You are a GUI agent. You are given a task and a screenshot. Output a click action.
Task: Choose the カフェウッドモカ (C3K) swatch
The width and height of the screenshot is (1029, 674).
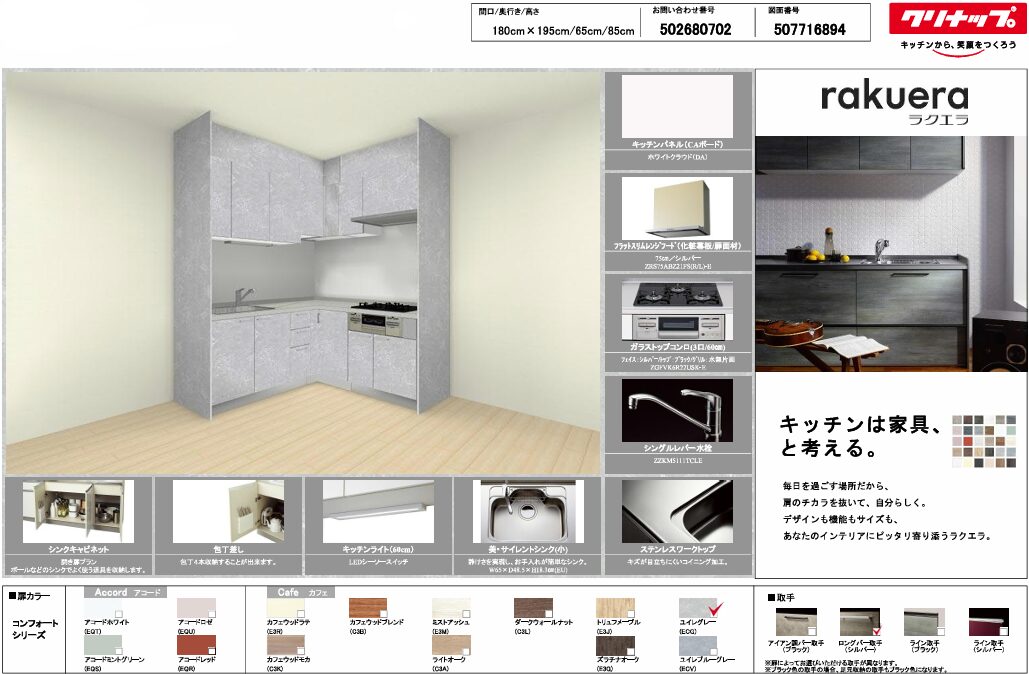click(x=285, y=645)
